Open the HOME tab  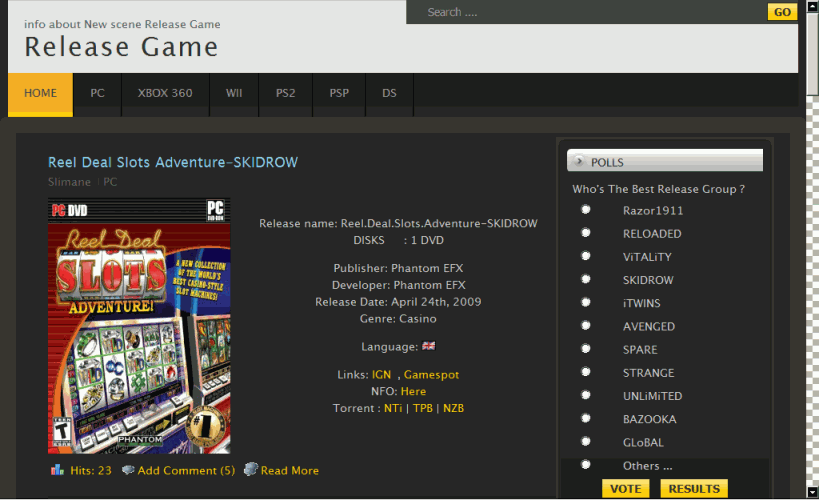pos(40,94)
